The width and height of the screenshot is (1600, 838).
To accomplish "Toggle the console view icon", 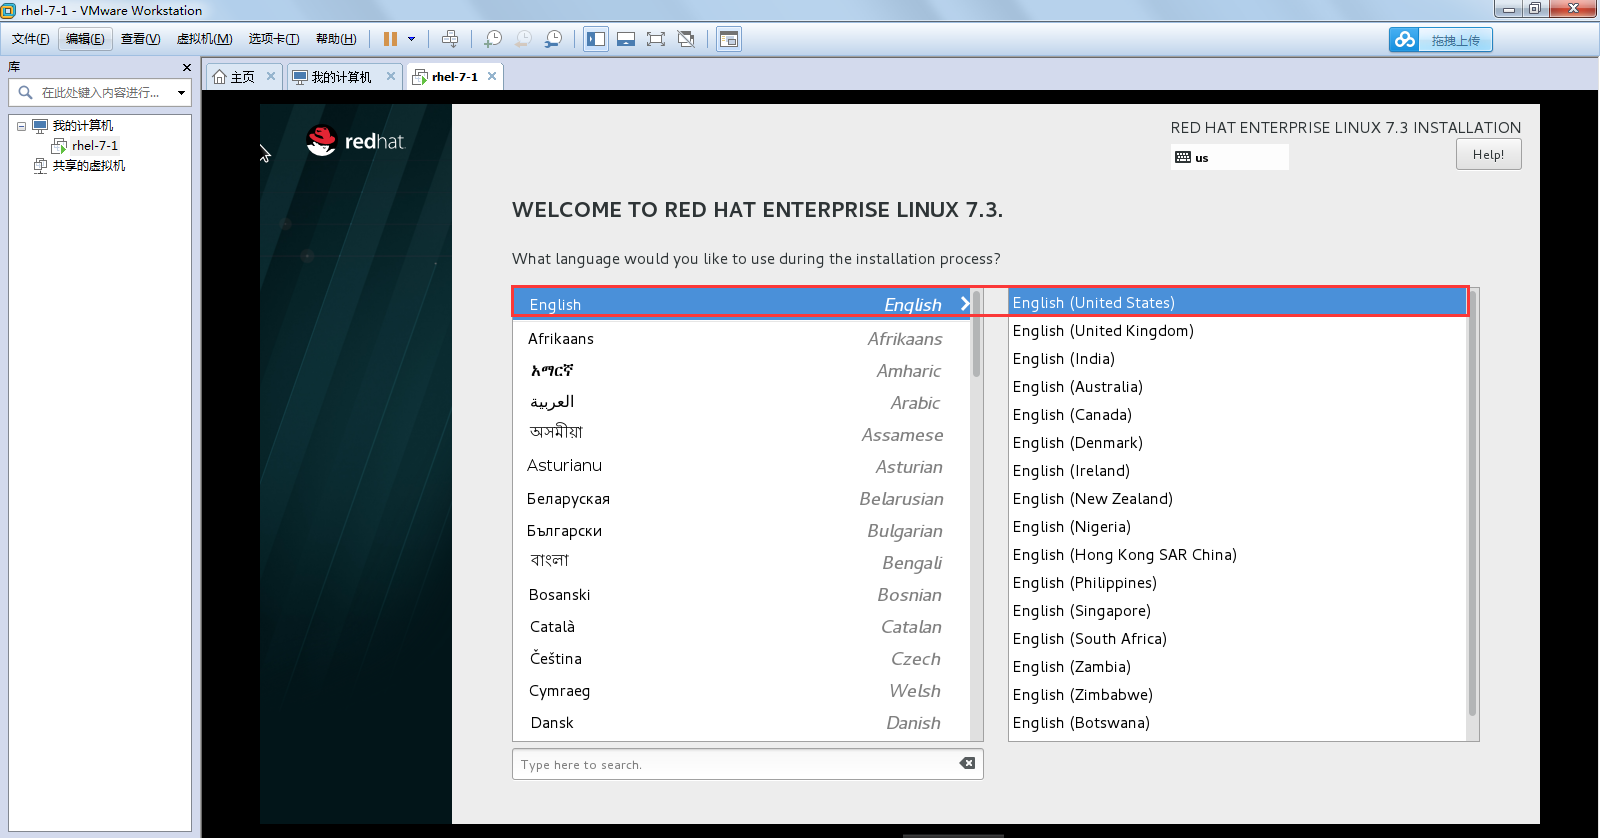I will point(729,39).
